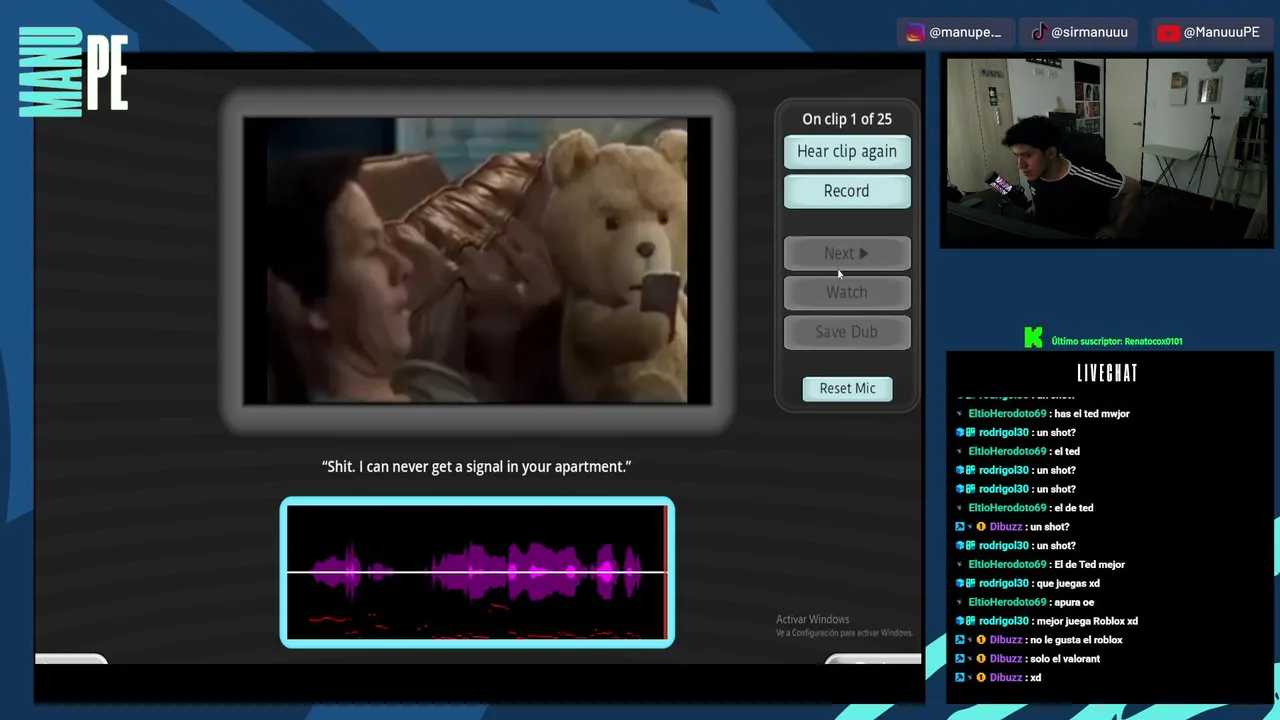Click the Ted movie clip preview
Viewport: 1280px width, 720px height.
coord(477,261)
